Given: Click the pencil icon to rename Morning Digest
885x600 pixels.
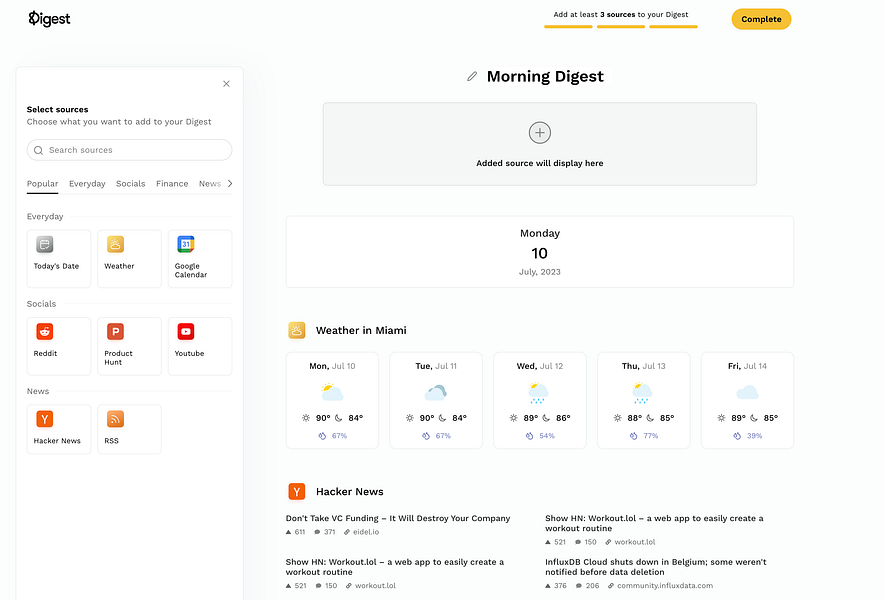Looking at the screenshot, I should tap(472, 76).
